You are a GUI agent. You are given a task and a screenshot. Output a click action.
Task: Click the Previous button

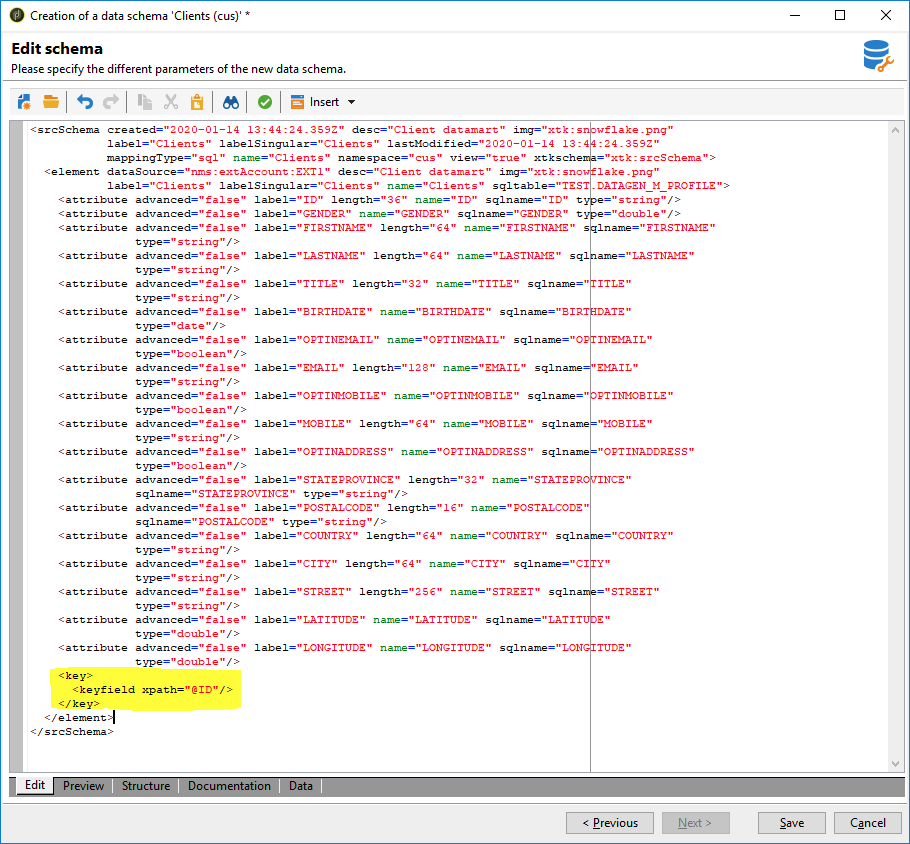pyautogui.click(x=610, y=823)
